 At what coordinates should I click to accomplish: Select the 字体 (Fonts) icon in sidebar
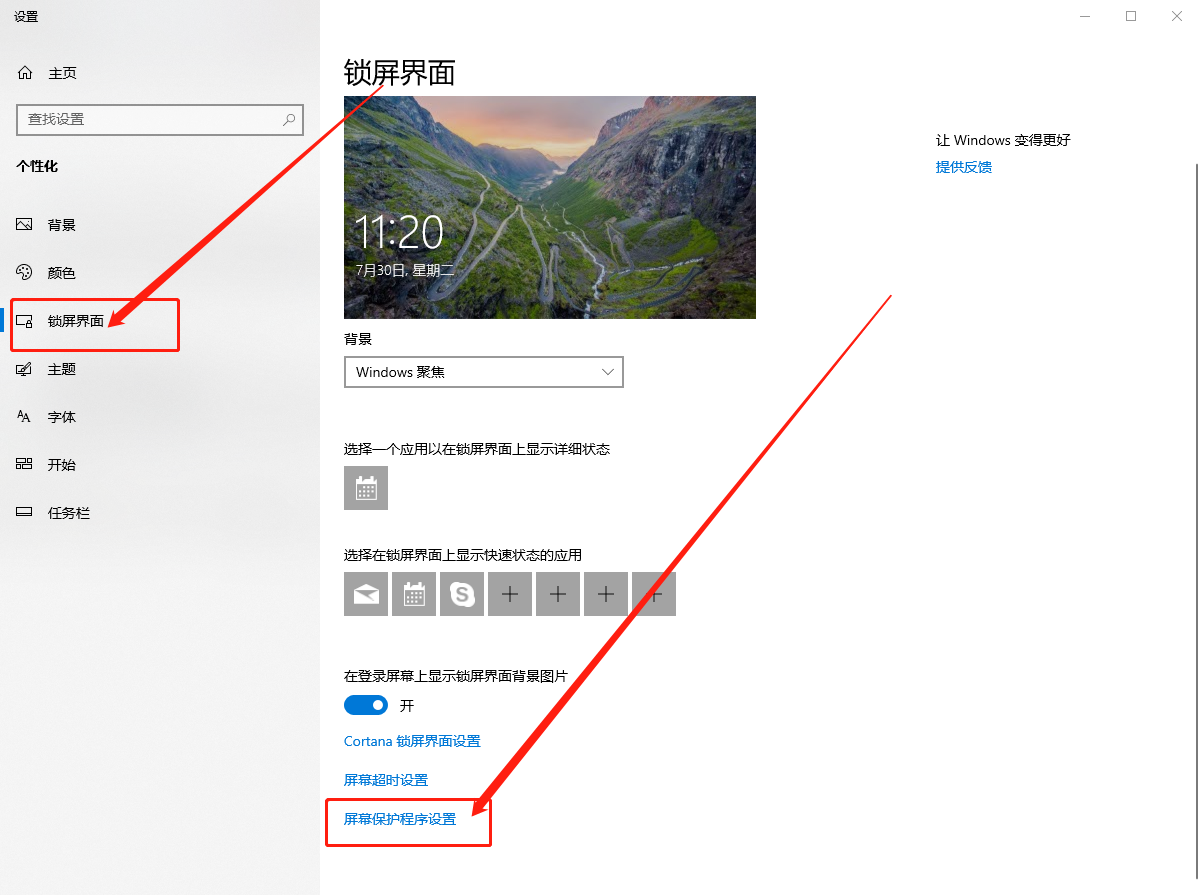tap(24, 416)
